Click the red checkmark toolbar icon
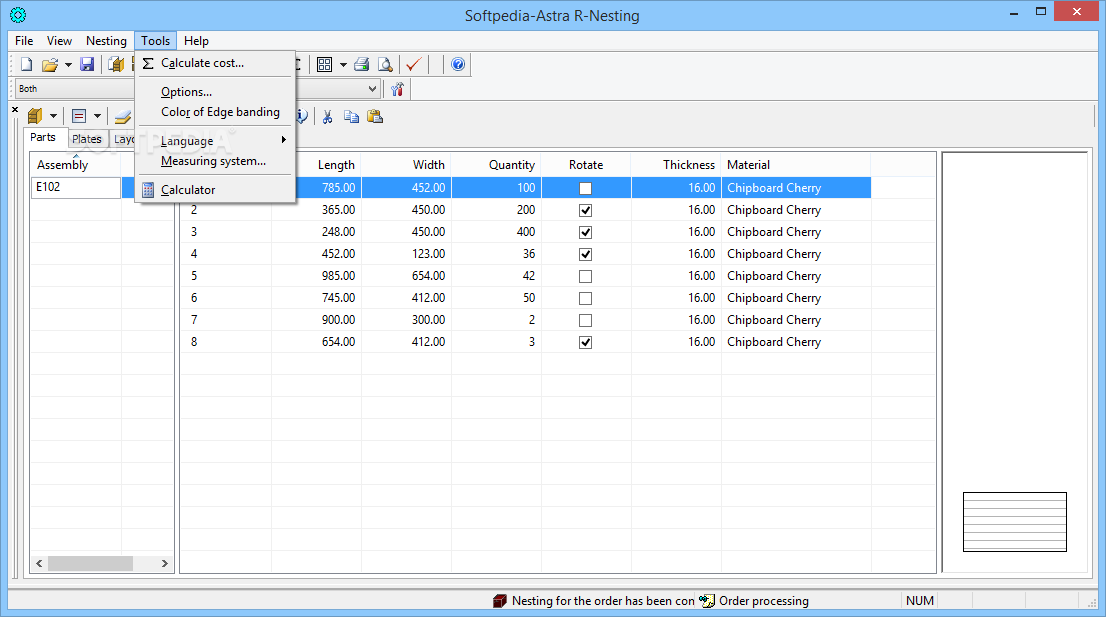This screenshot has width=1106, height=617. click(414, 64)
